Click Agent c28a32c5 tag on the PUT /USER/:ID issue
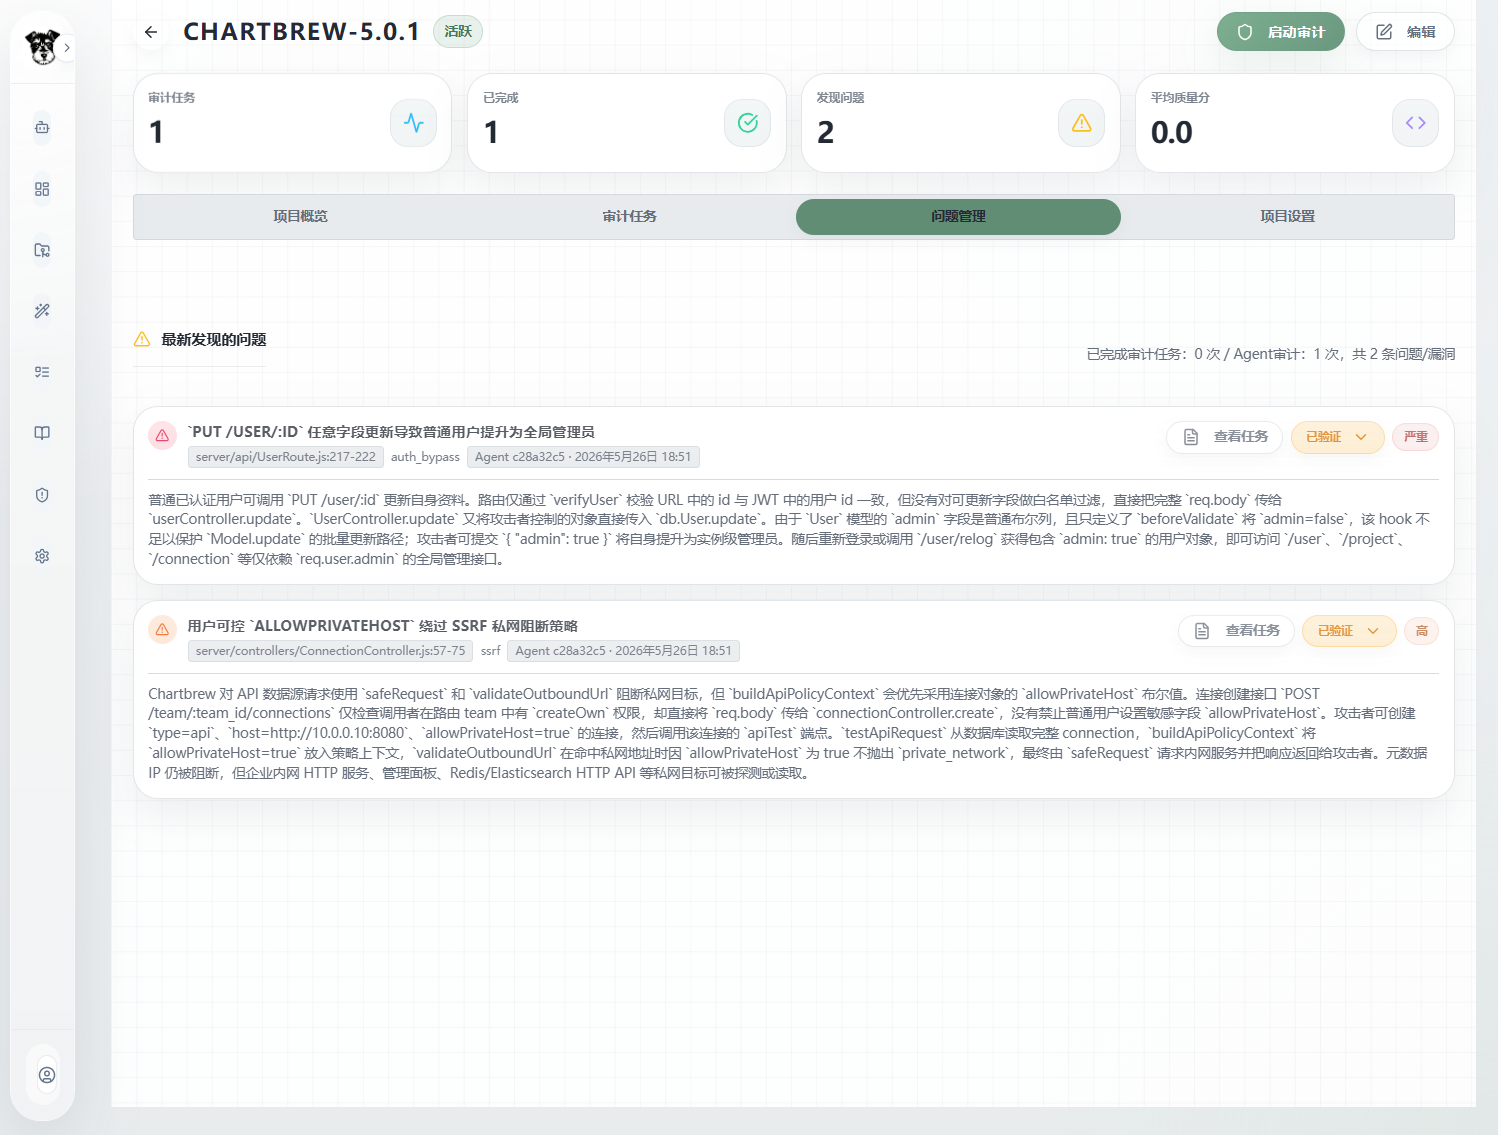Screen dimensions: 1501x1135 click(x=583, y=457)
